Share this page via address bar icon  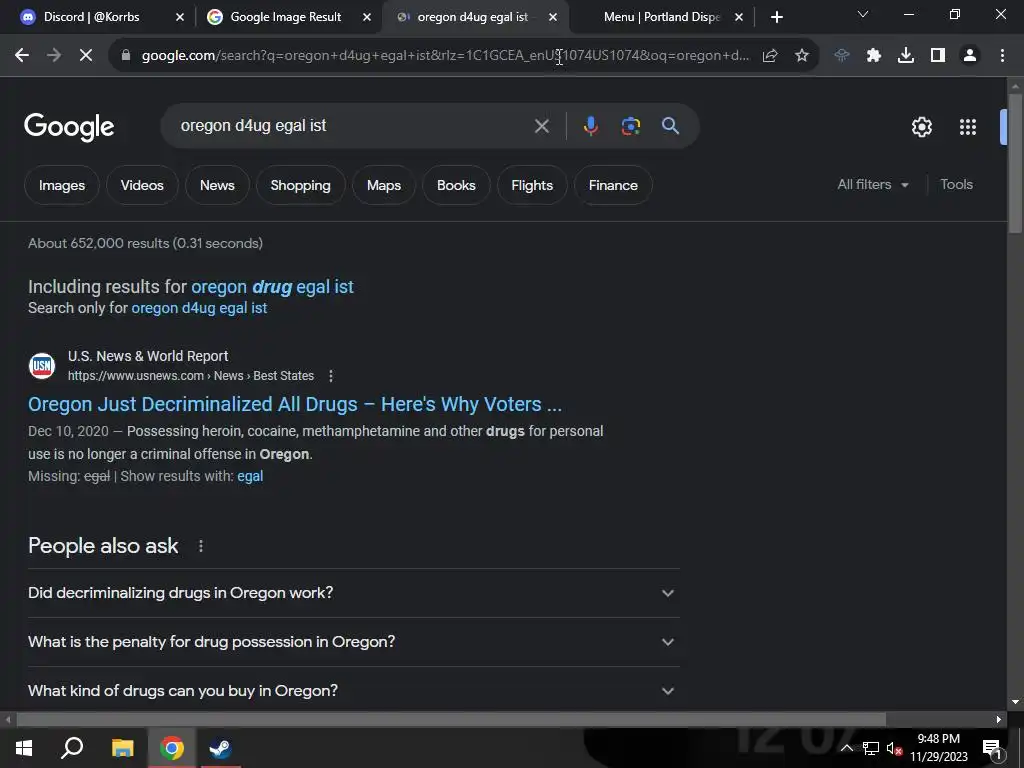[x=770, y=56]
